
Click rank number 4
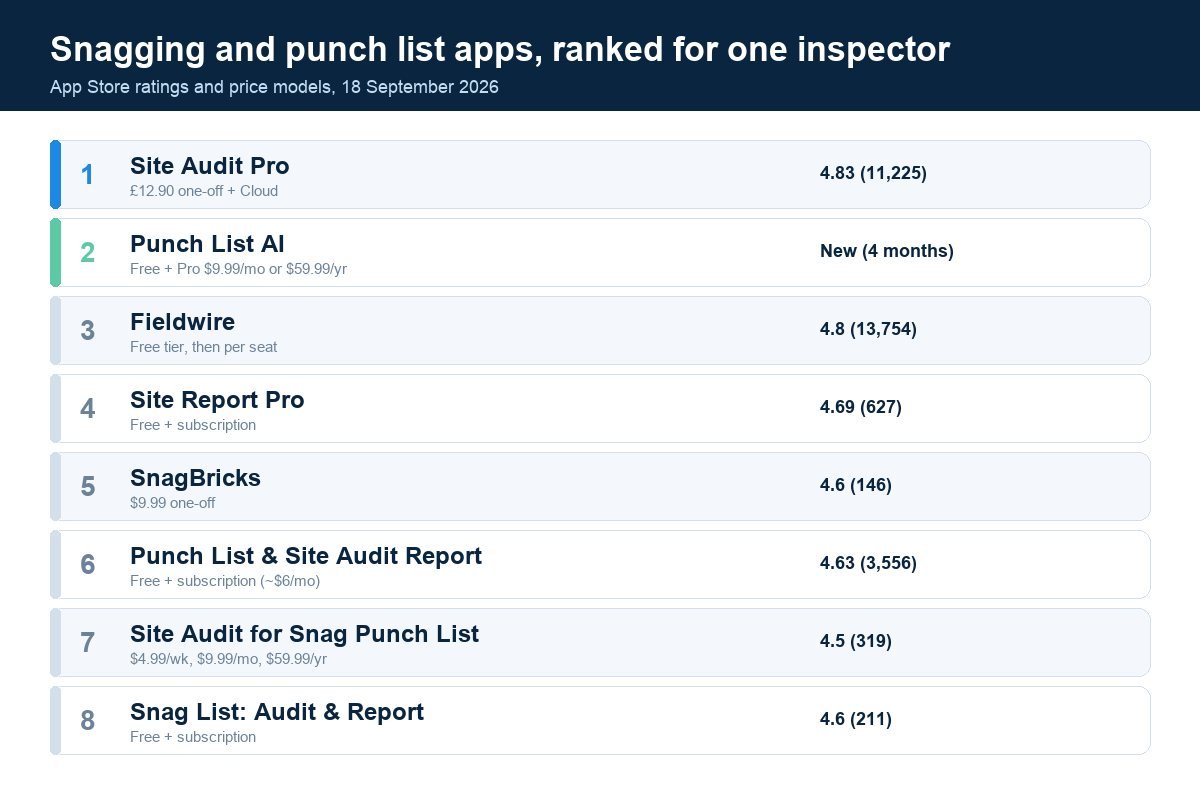tap(87, 409)
